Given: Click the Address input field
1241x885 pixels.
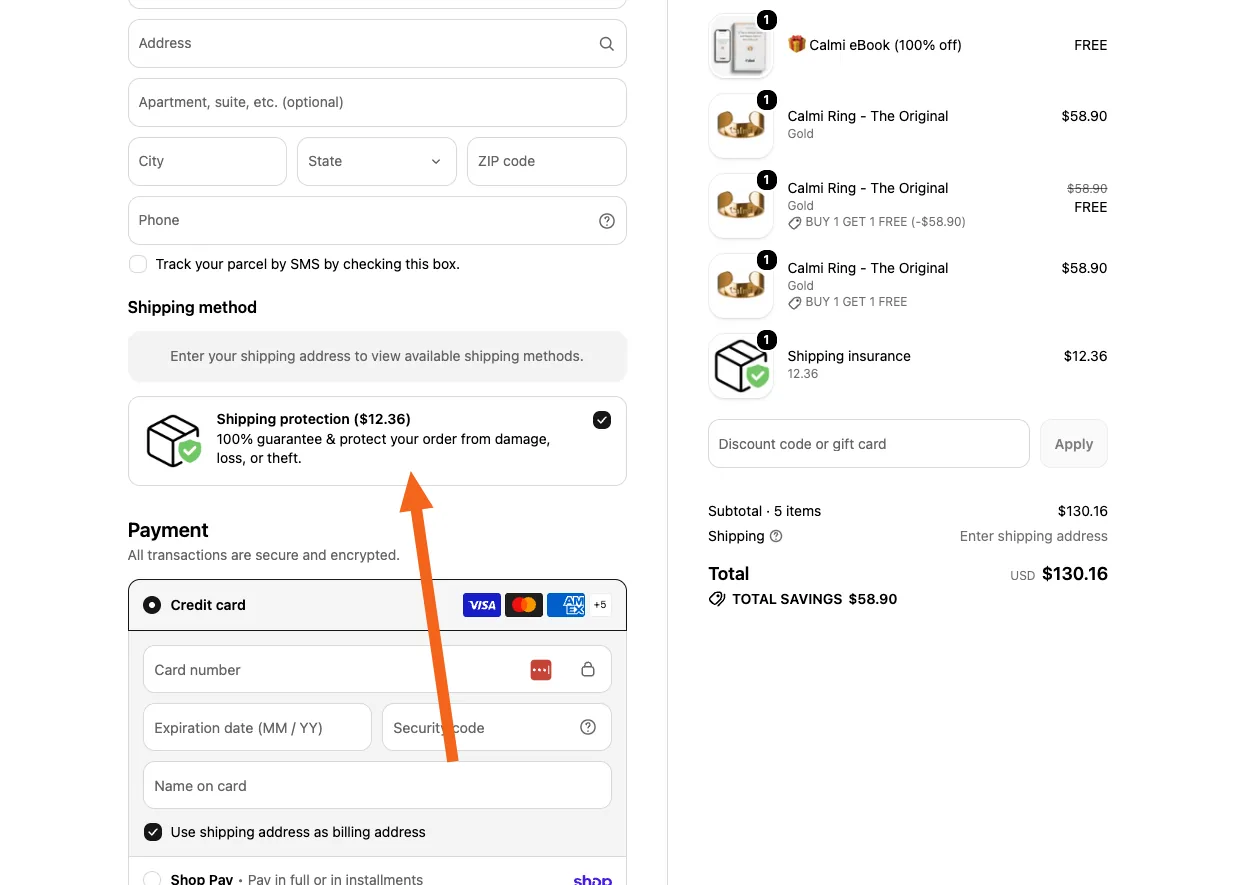Looking at the screenshot, I should pos(377,44).
